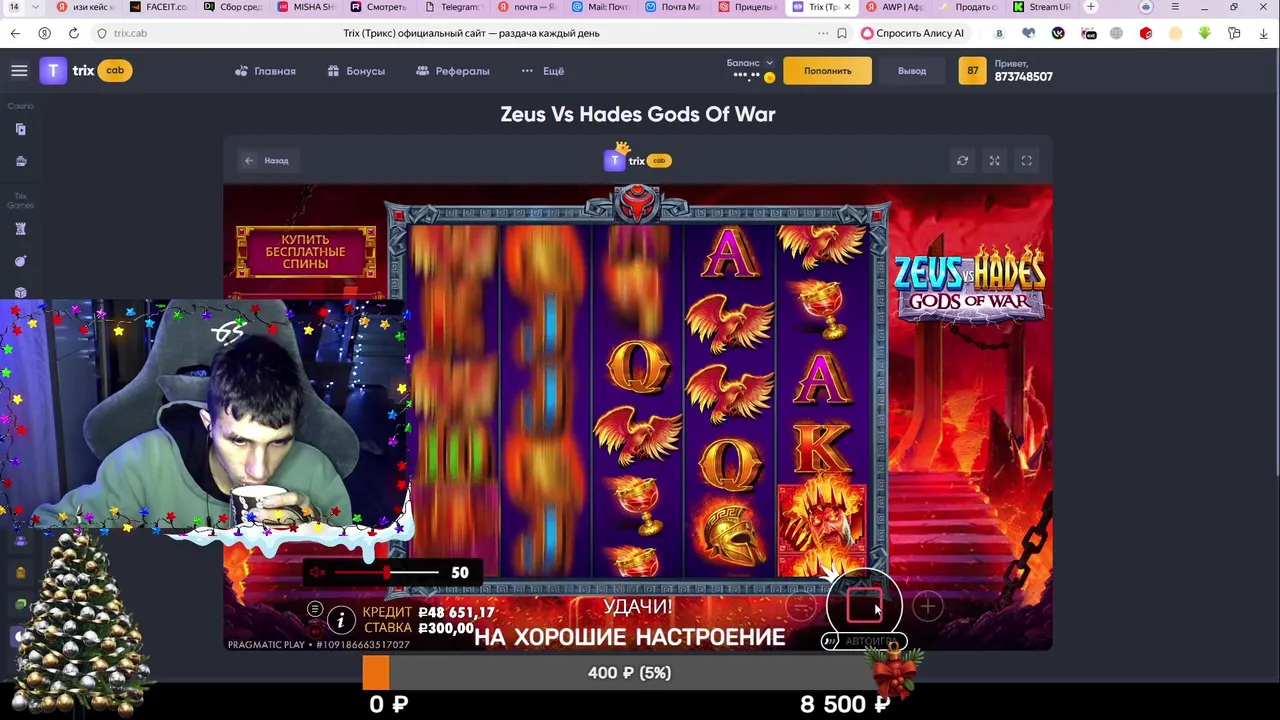This screenshot has width=1280, height=720.
Task: Open the Рефералы section
Action: point(452,71)
